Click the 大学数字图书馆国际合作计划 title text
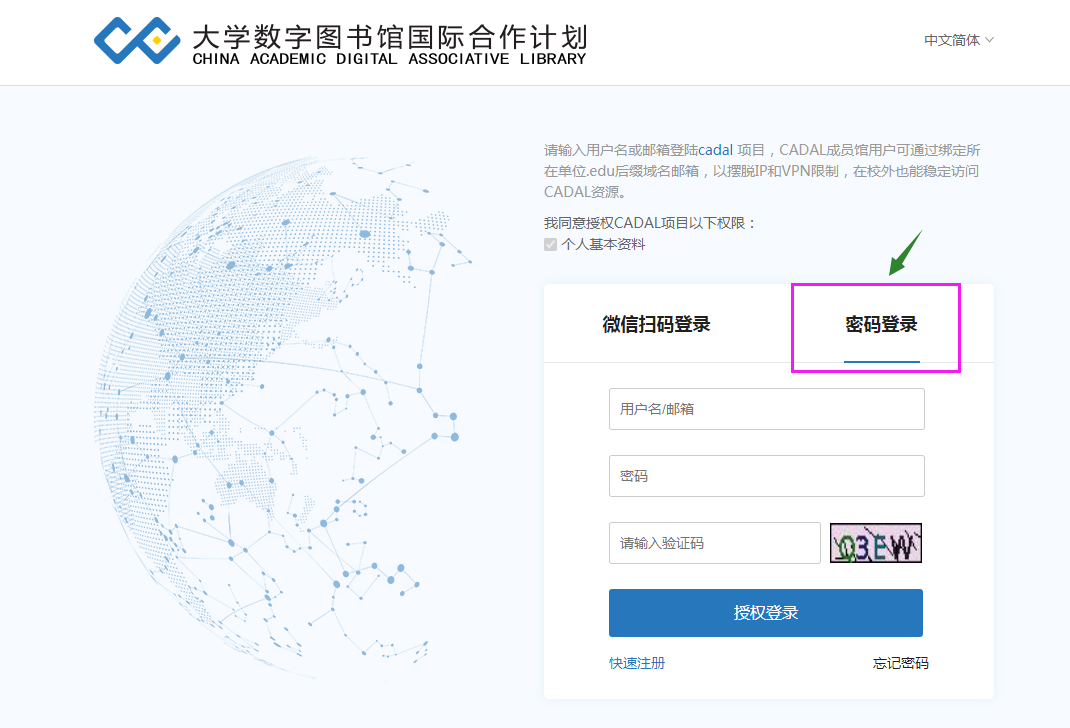1070x728 pixels. [389, 35]
